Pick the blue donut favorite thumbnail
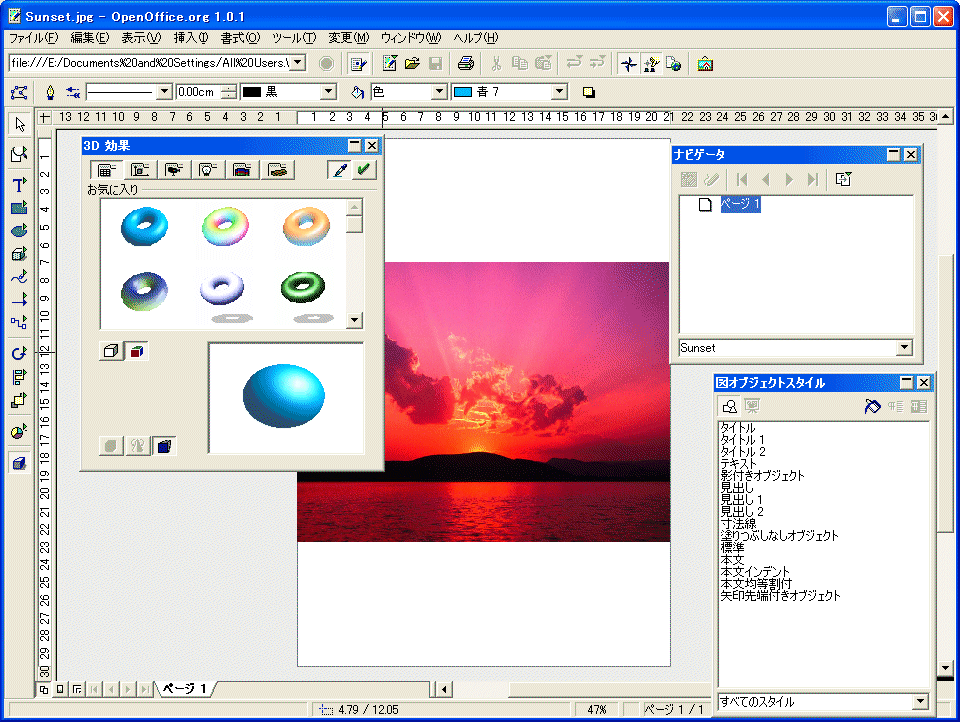The image size is (960, 722). 144,227
